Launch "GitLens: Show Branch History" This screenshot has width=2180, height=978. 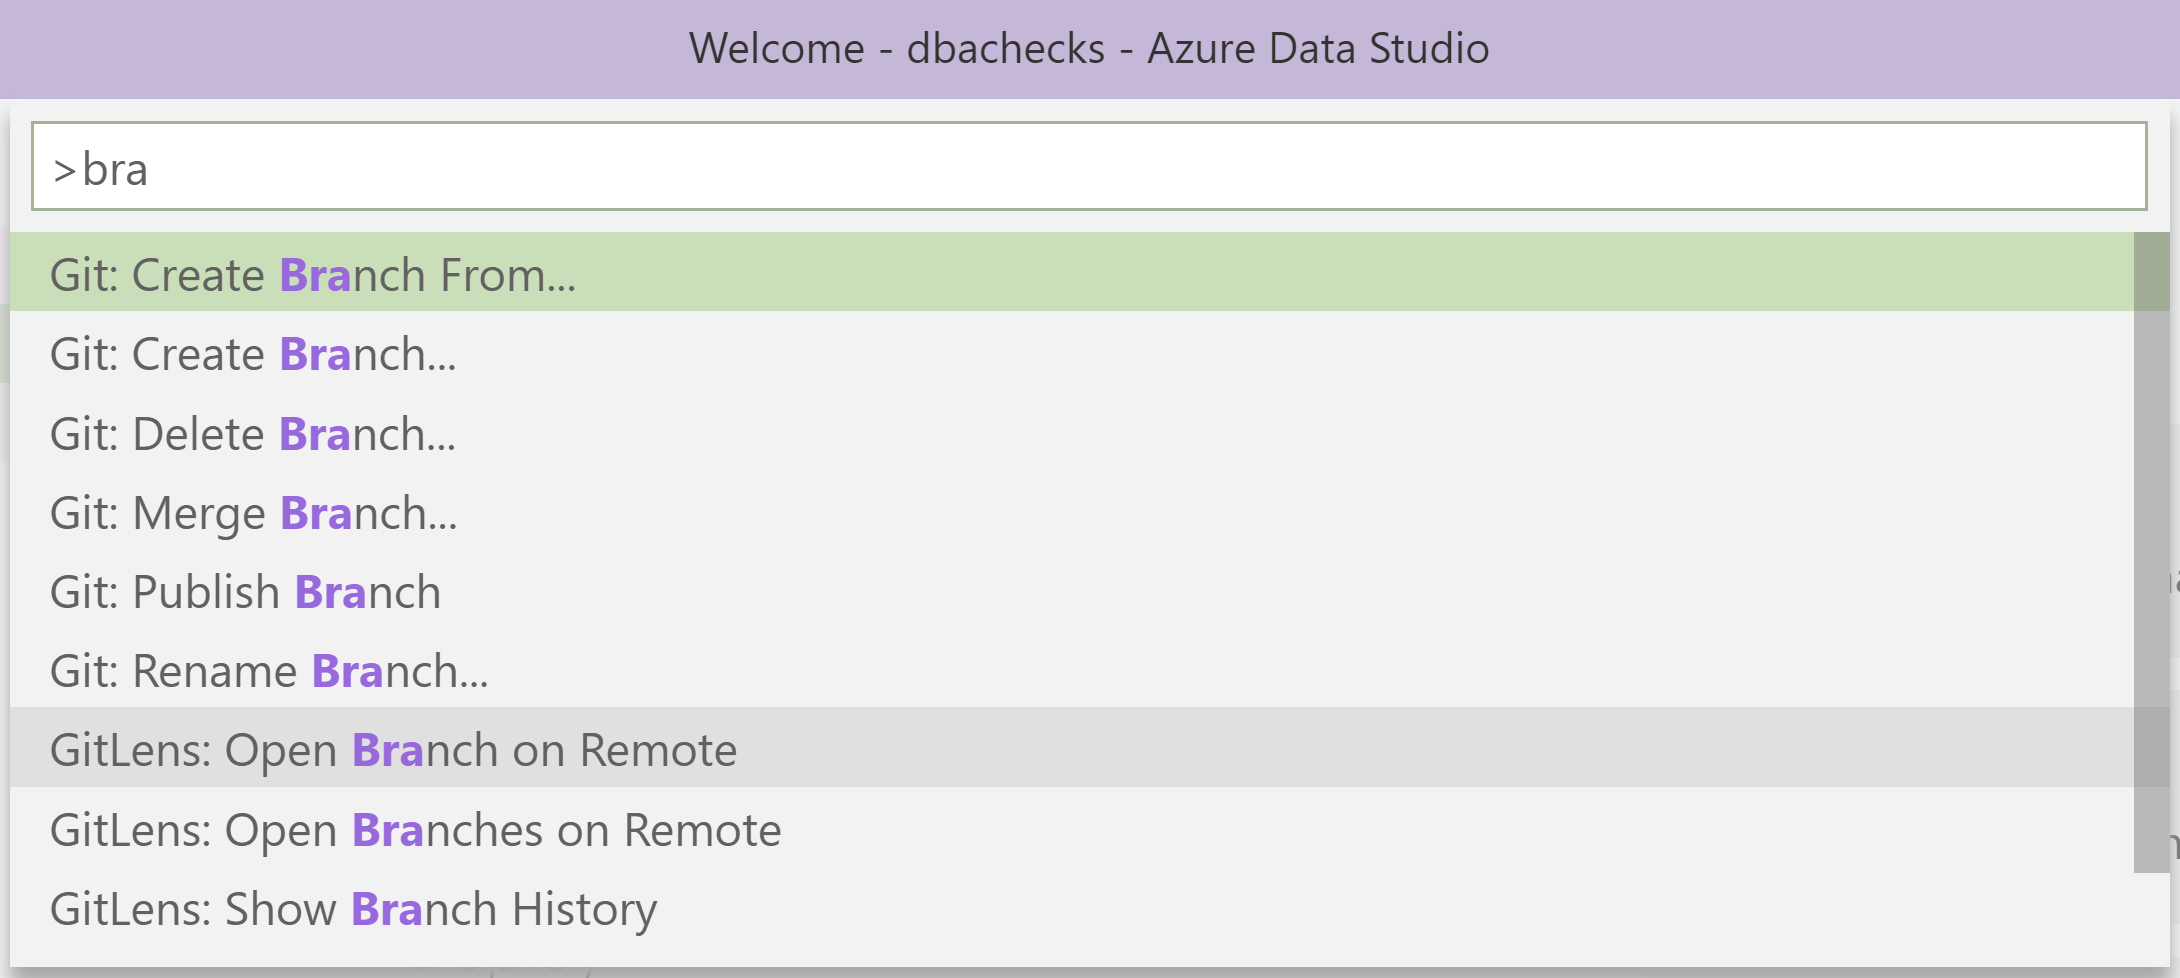[353, 910]
